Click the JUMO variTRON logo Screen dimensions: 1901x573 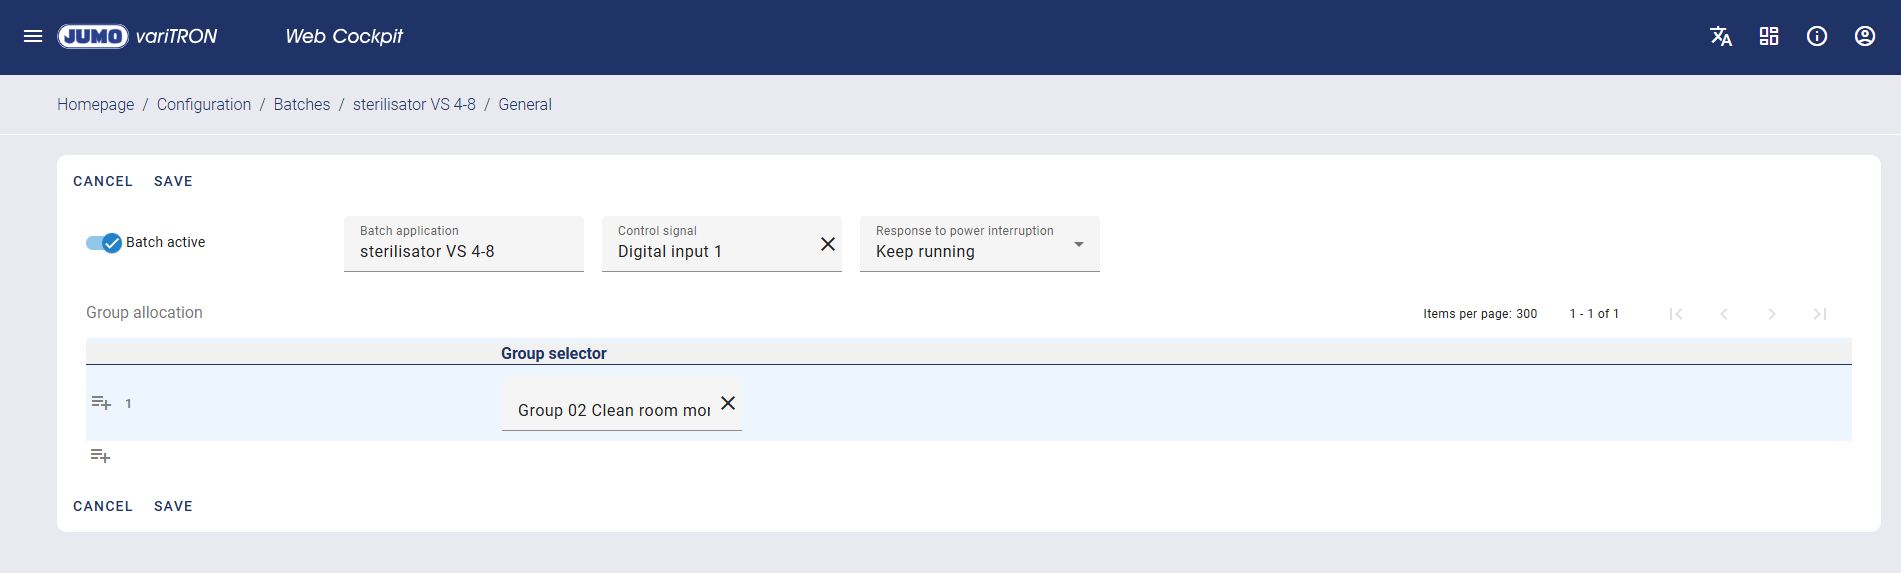click(137, 36)
